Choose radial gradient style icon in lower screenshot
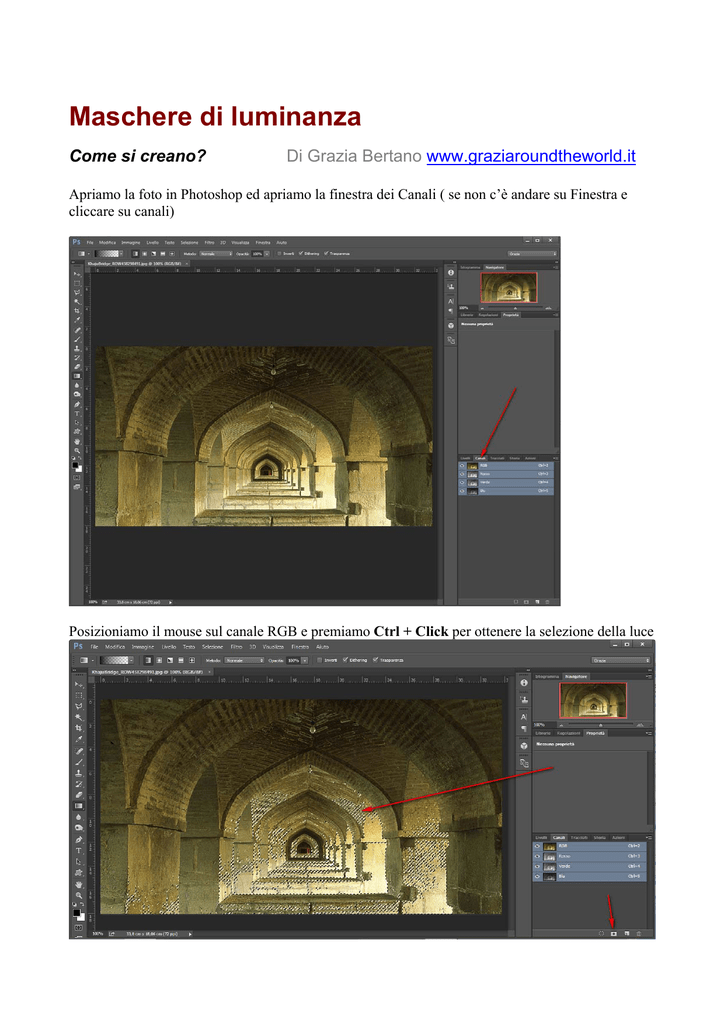Image resolution: width=724 pixels, height=1024 pixels. (159, 660)
